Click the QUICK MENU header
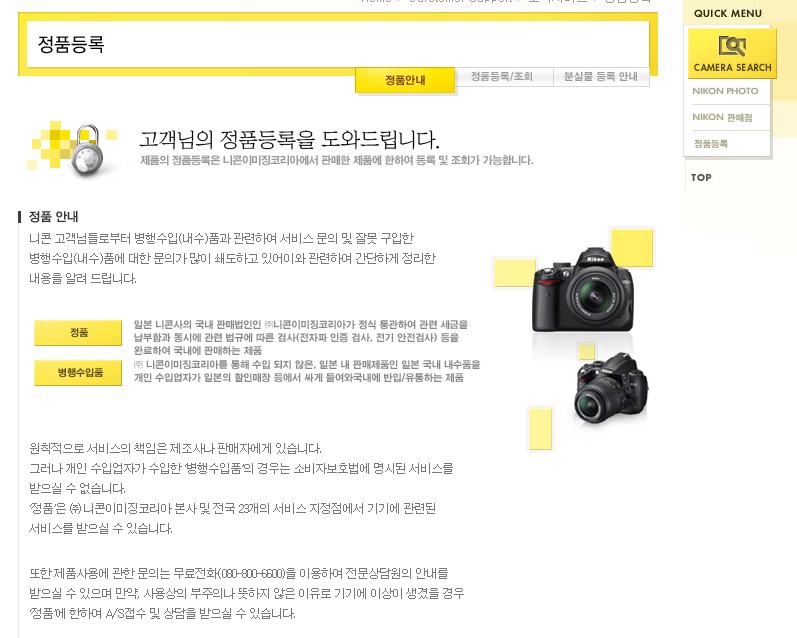This screenshot has height=638, width=797. pos(728,14)
